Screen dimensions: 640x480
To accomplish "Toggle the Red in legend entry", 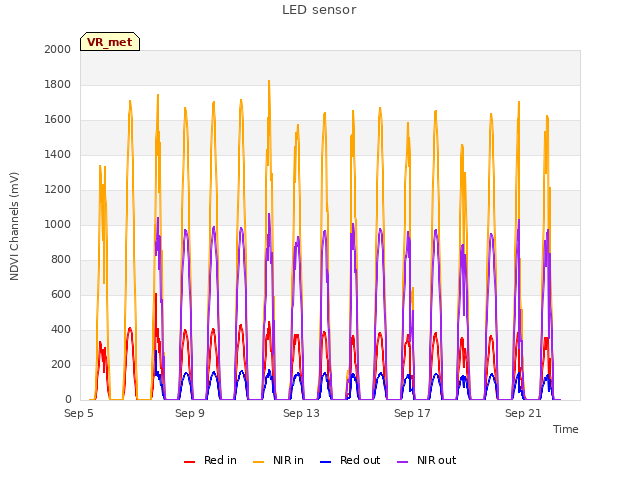I will (210, 460).
